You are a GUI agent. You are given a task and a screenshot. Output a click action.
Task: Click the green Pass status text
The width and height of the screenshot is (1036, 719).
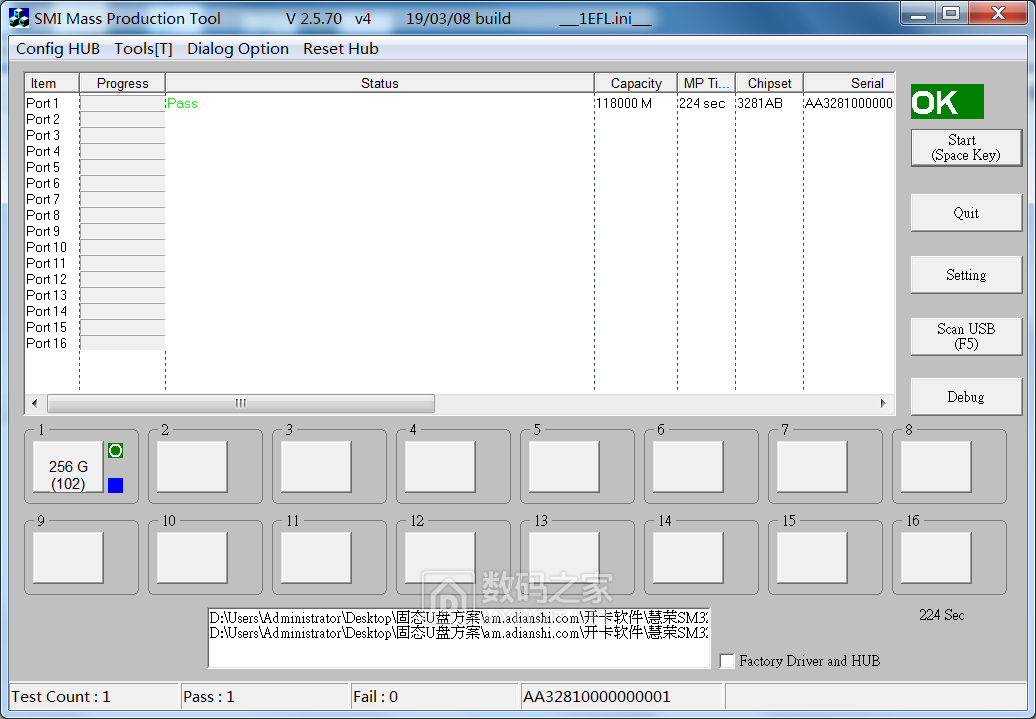point(182,103)
